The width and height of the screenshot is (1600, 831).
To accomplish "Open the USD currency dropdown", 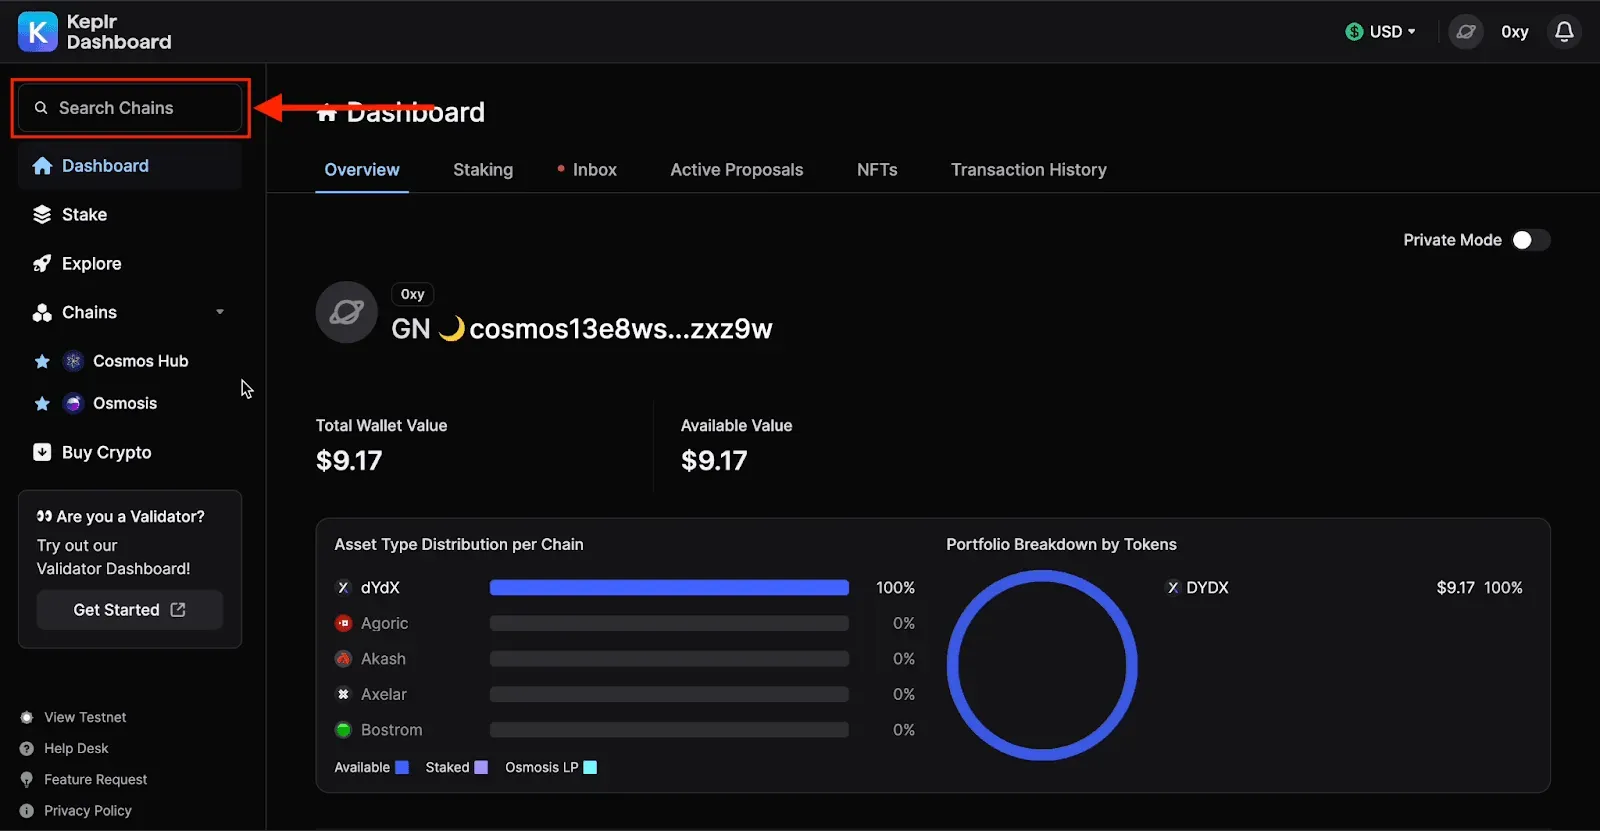I will point(1380,32).
